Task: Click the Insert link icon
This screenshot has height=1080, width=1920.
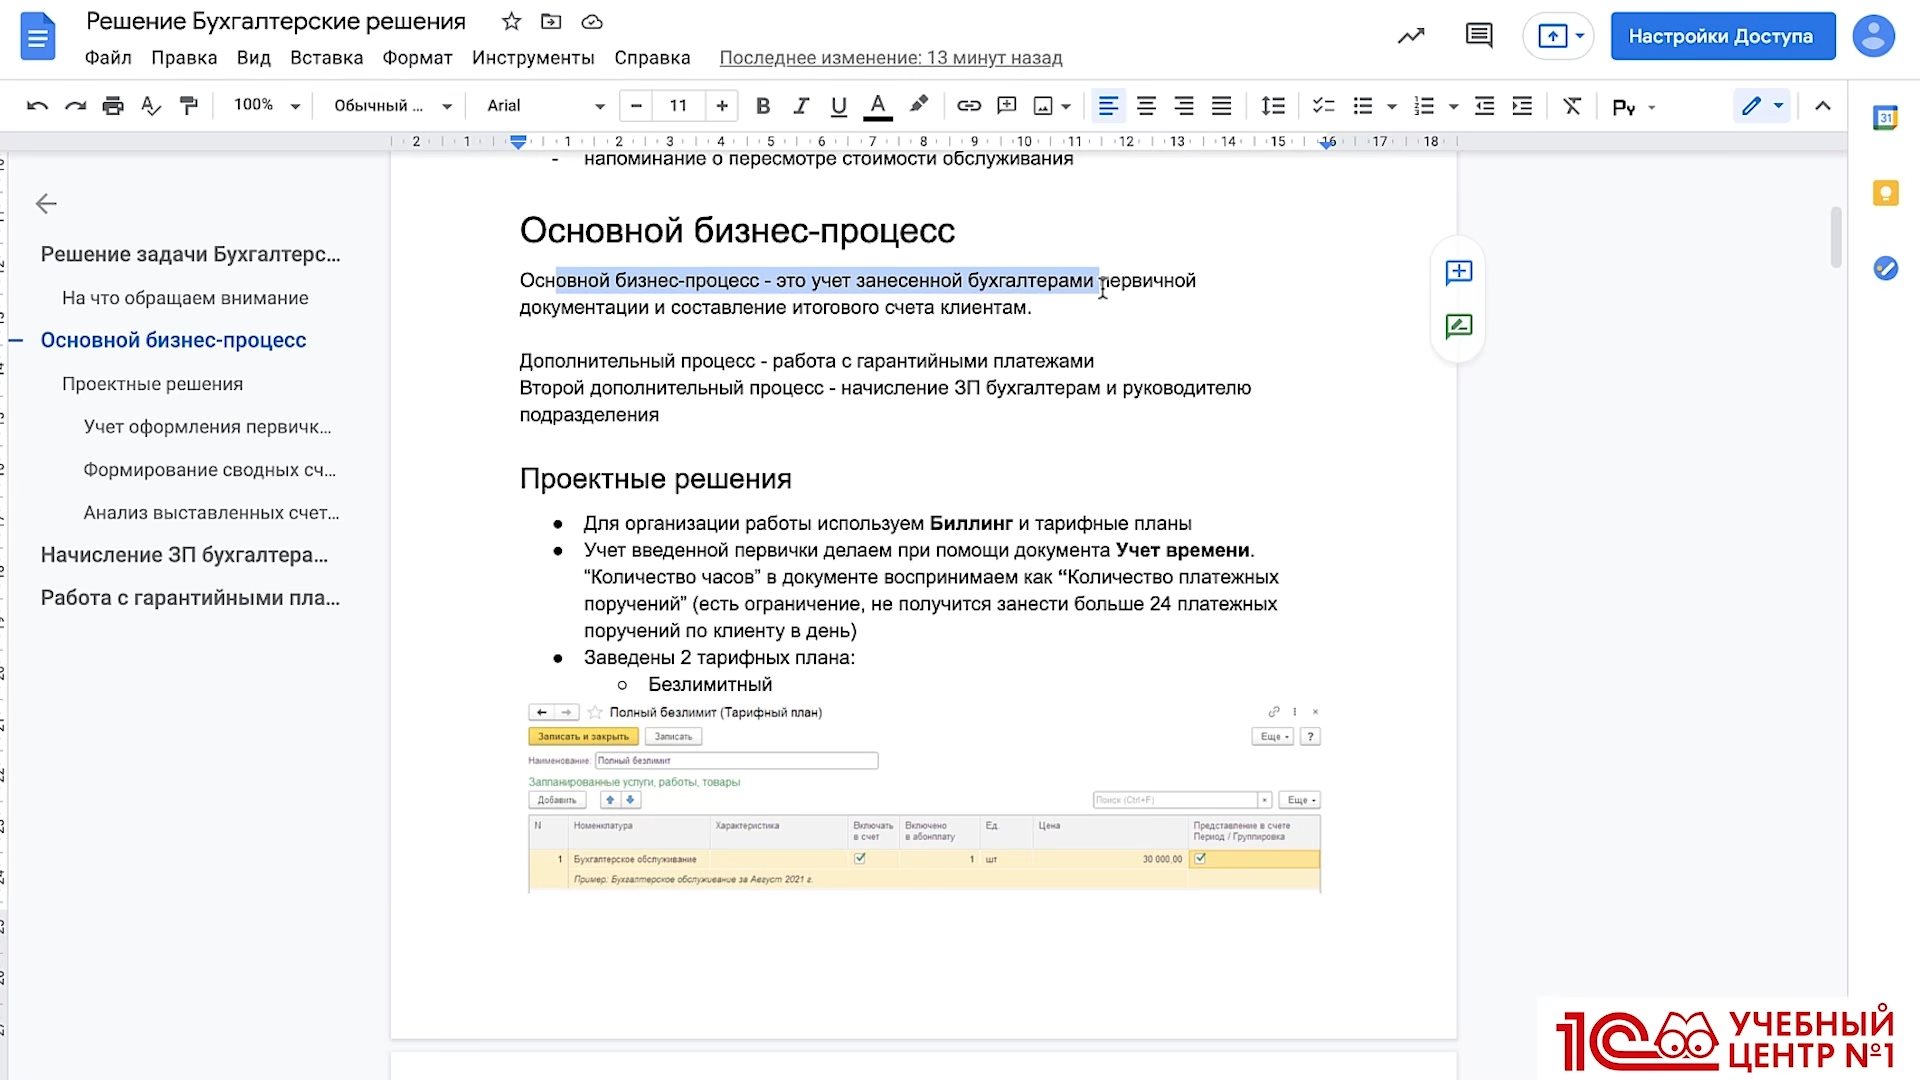Action: point(968,106)
